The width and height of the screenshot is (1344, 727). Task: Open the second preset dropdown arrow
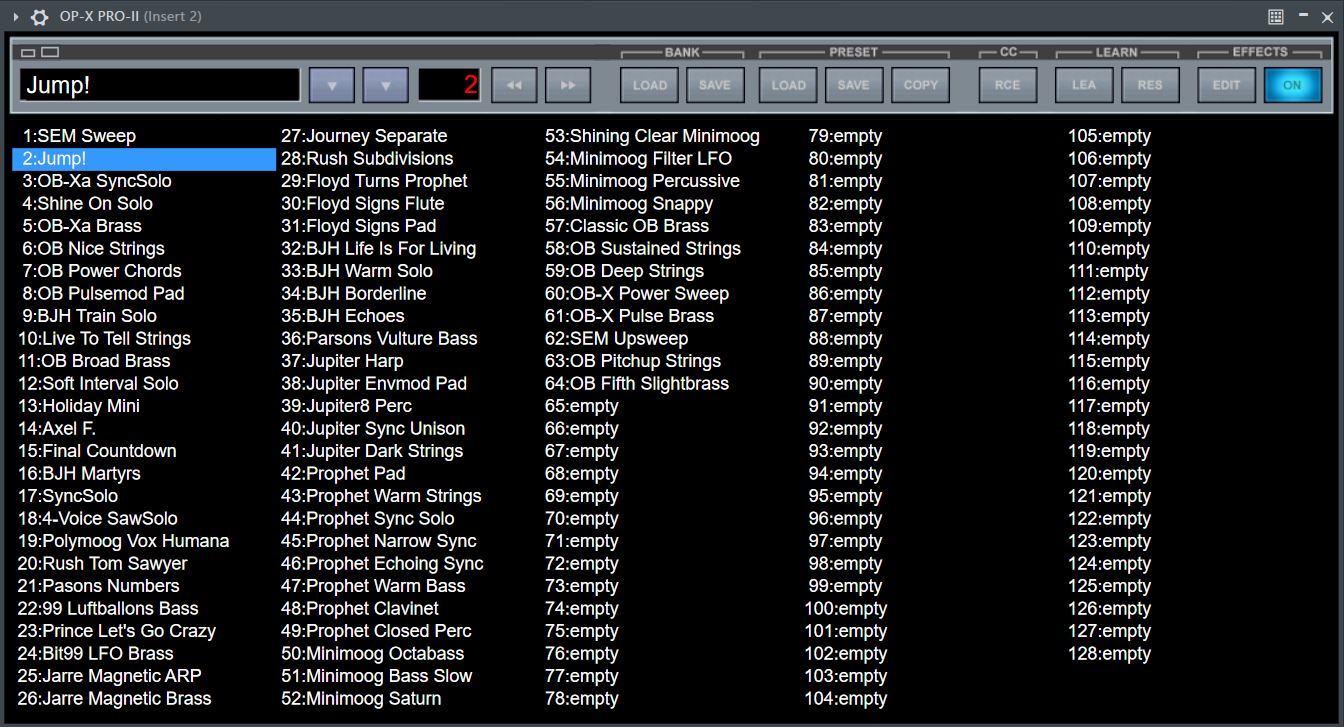[385, 85]
